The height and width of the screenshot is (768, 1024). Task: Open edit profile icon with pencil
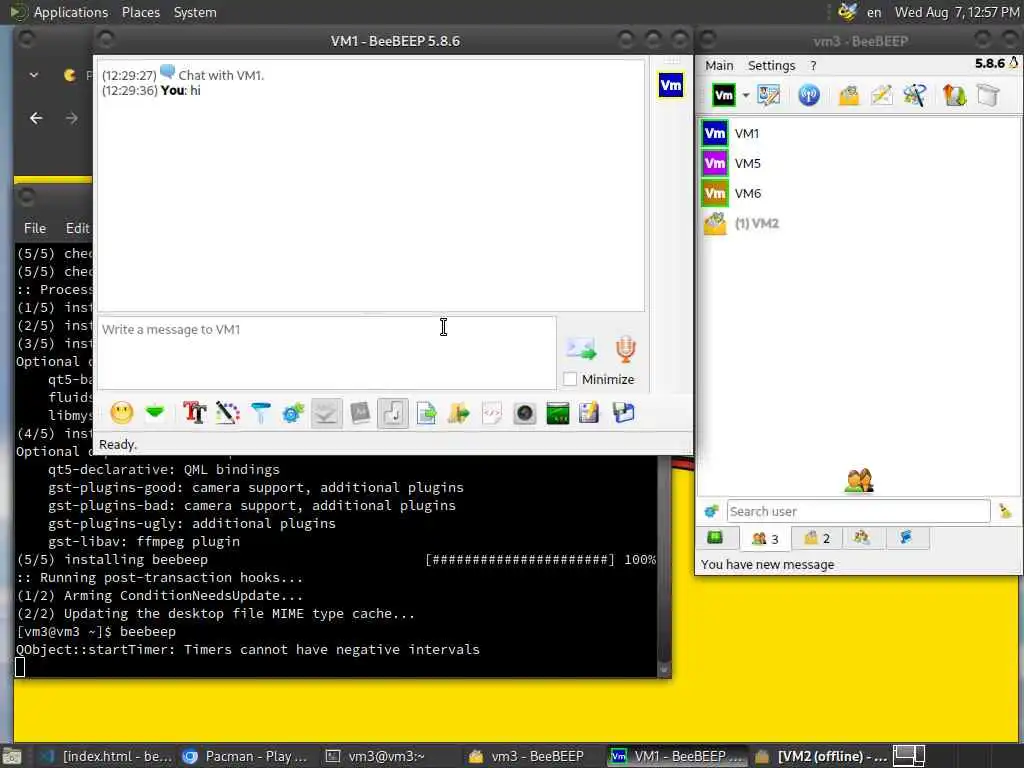769,95
